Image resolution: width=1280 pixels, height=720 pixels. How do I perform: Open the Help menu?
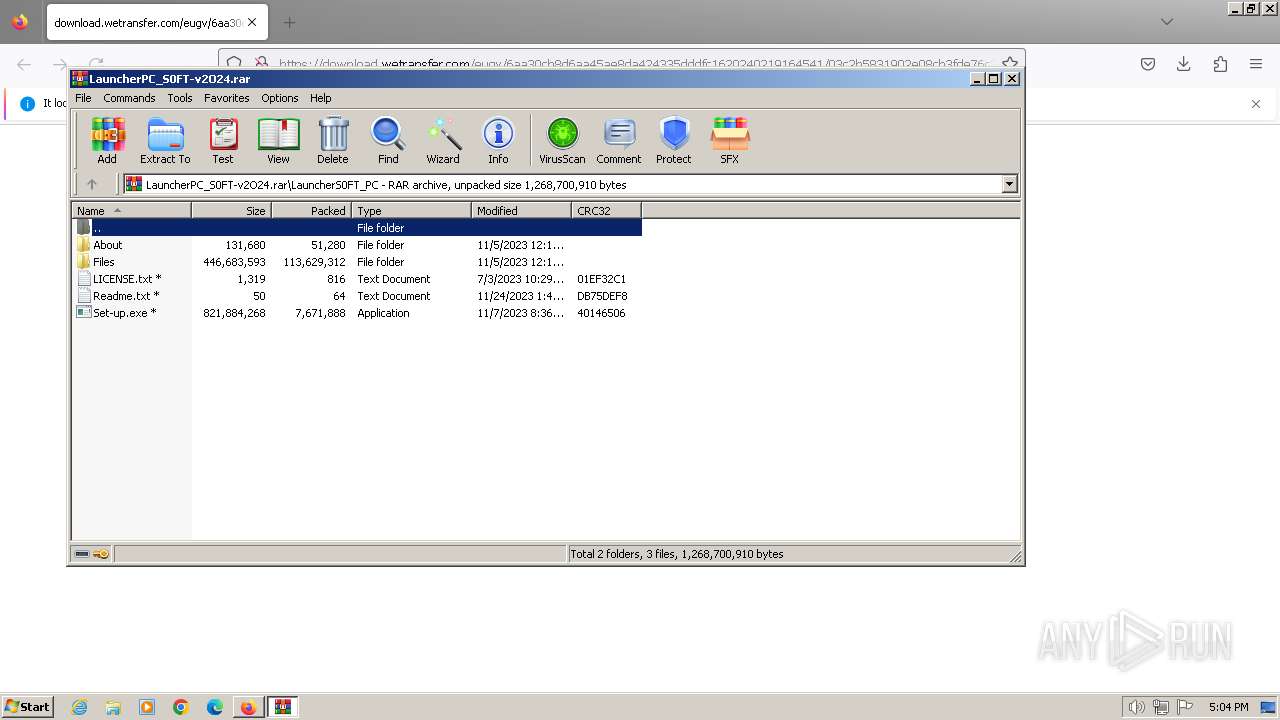320,98
